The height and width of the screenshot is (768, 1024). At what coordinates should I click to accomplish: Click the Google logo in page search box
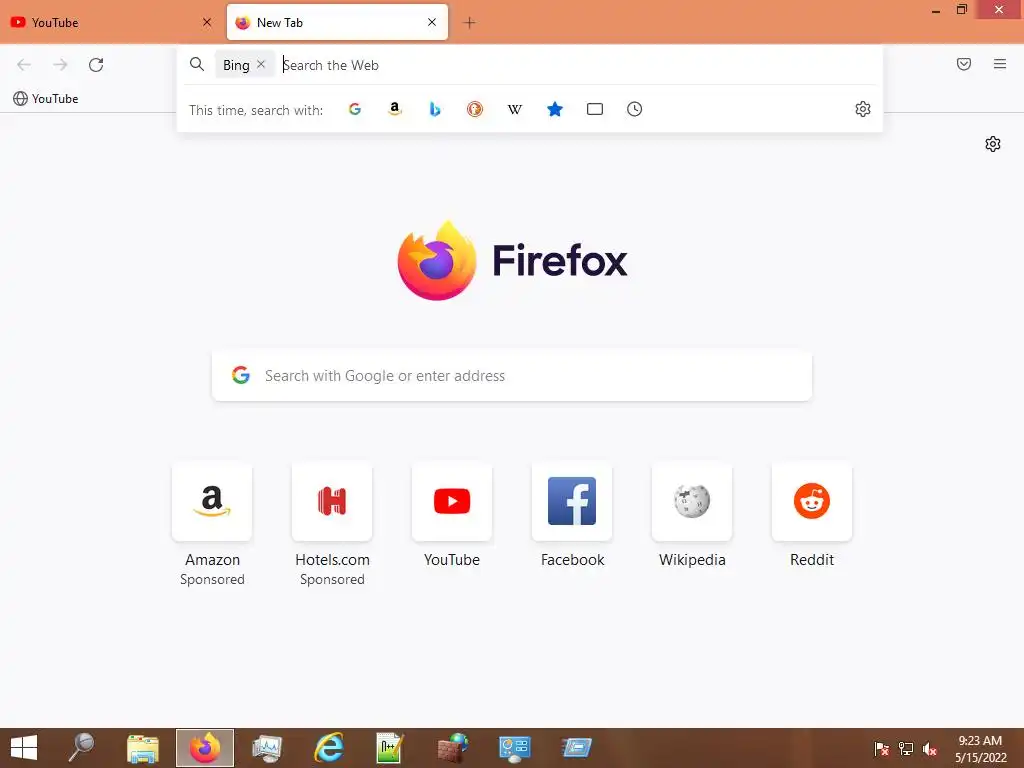(x=241, y=375)
